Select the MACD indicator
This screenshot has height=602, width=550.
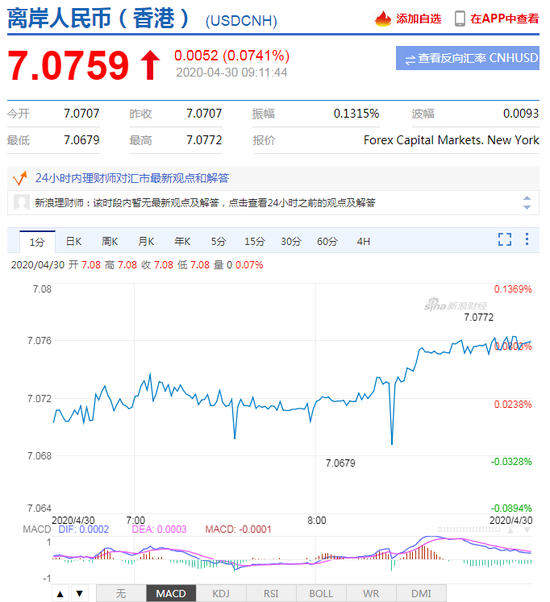tap(171, 594)
